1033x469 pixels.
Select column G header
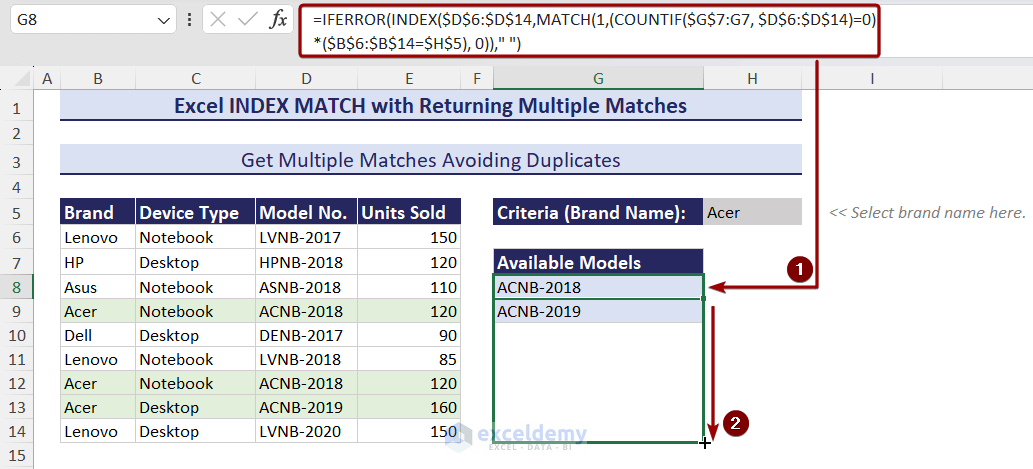point(597,79)
